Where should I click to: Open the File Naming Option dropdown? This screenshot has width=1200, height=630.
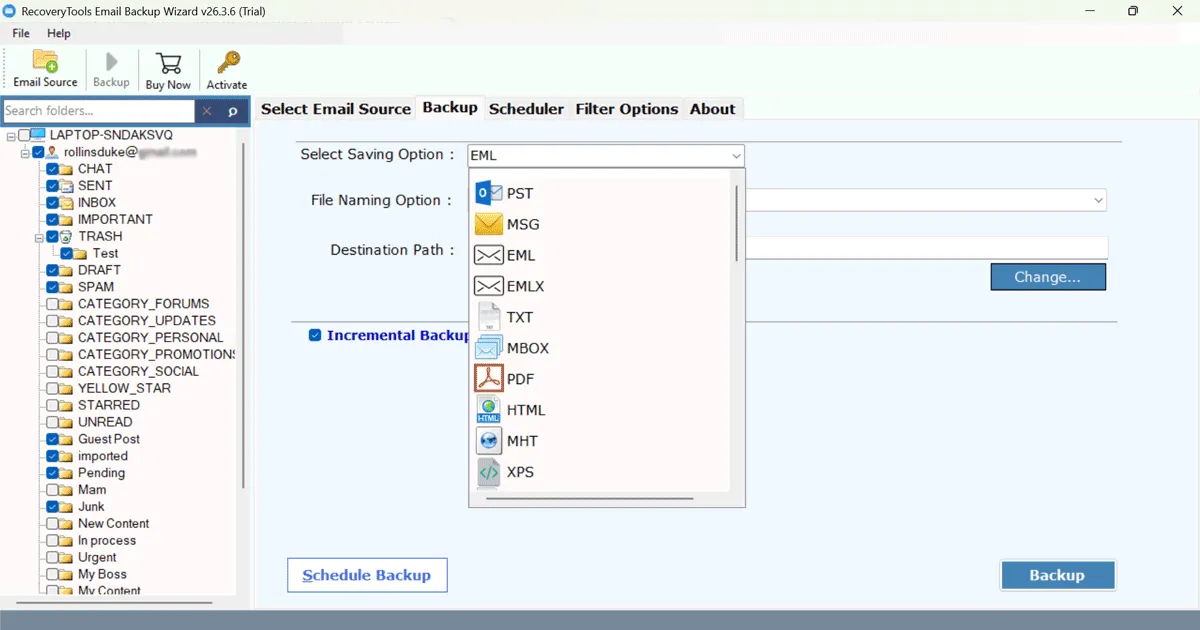tap(1099, 200)
